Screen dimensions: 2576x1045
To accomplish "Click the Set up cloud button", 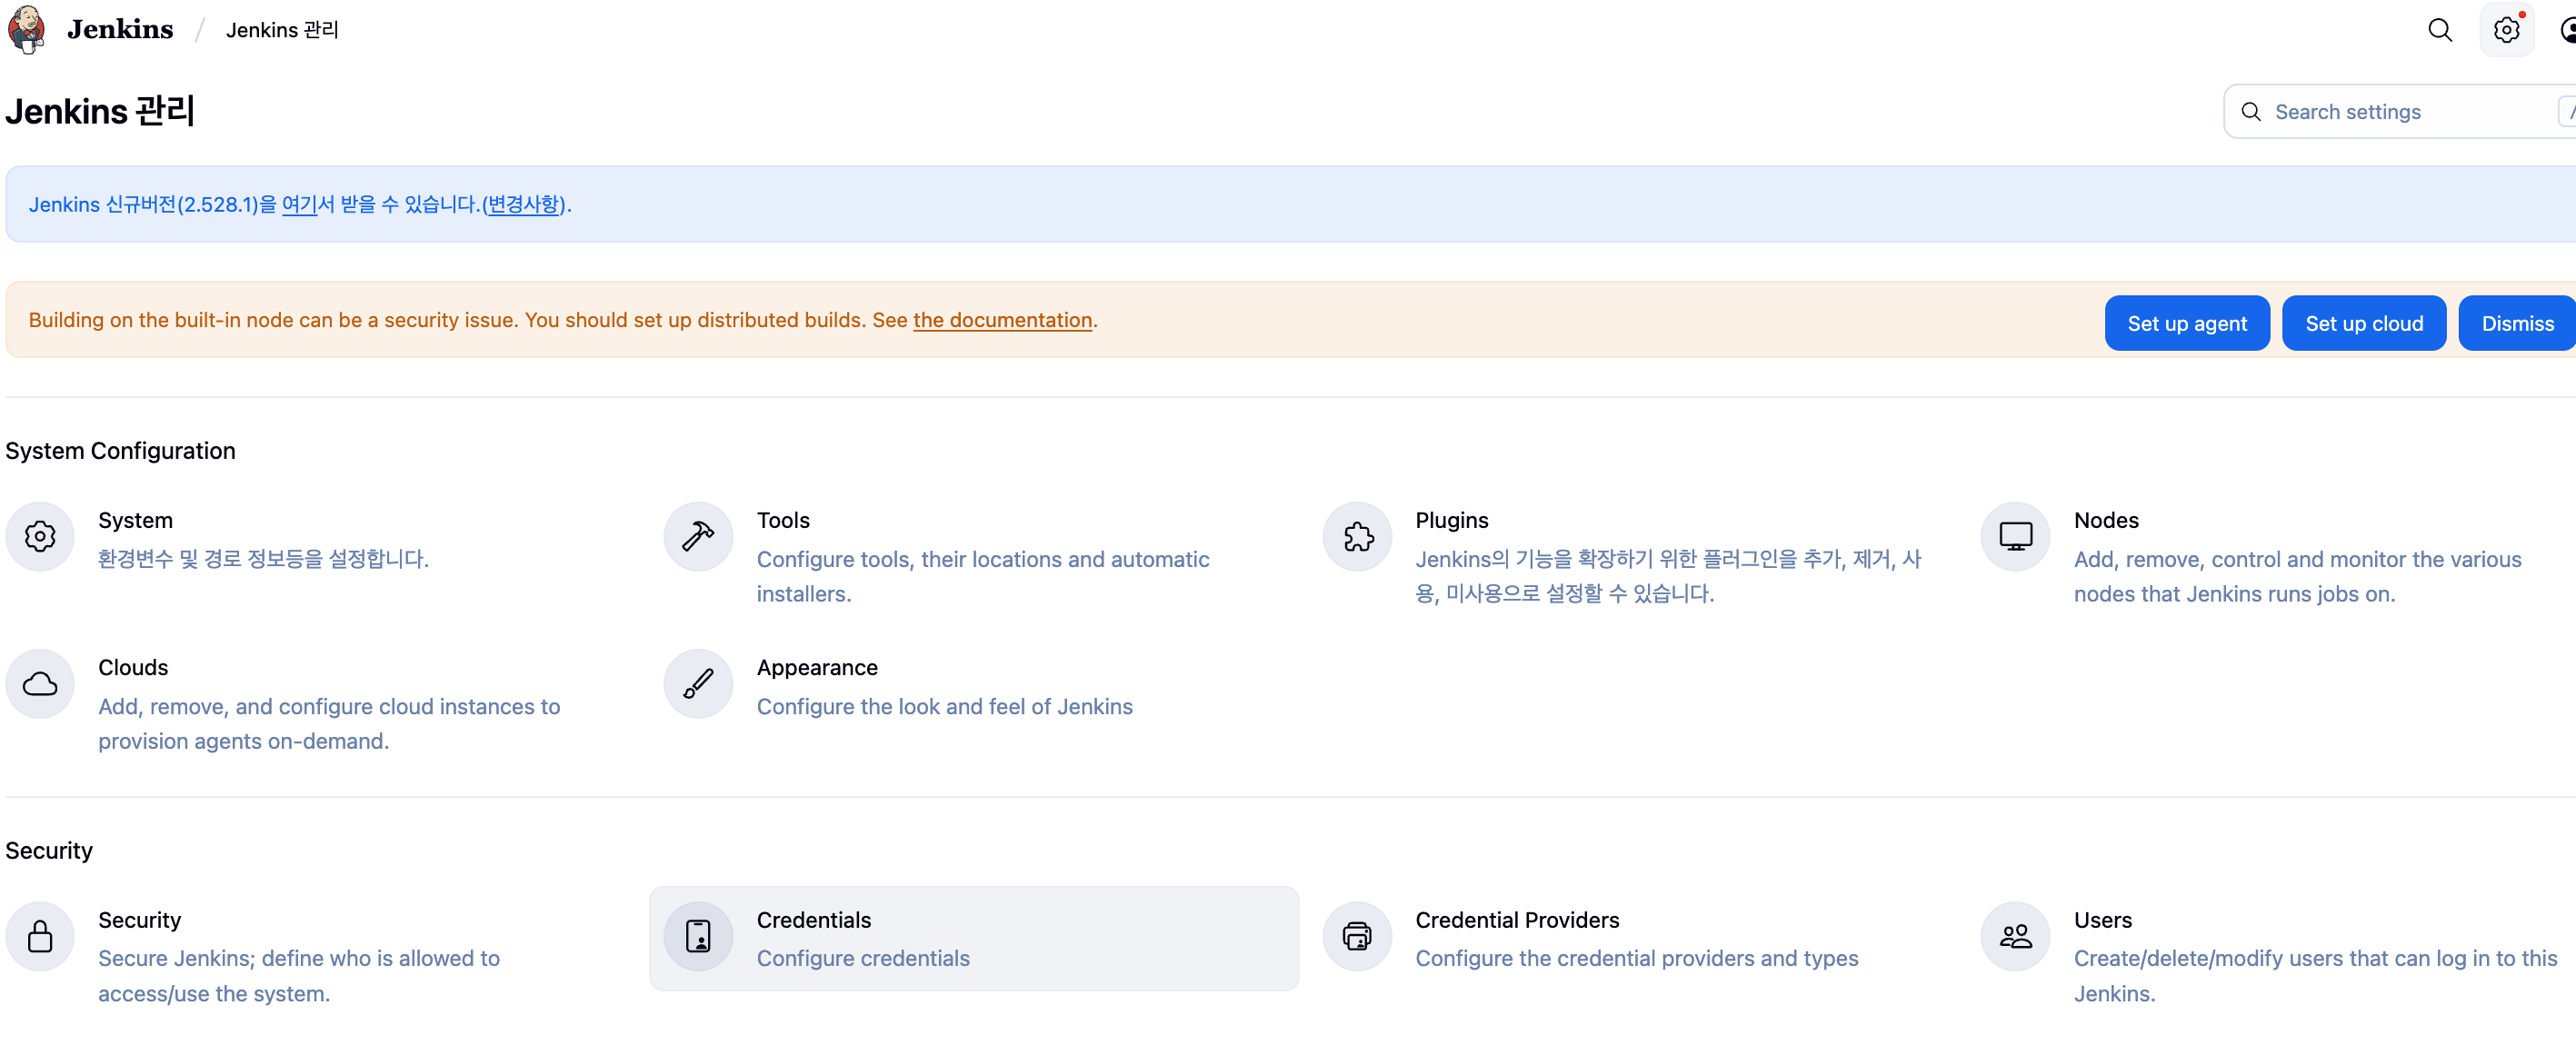I will 2363,323.
